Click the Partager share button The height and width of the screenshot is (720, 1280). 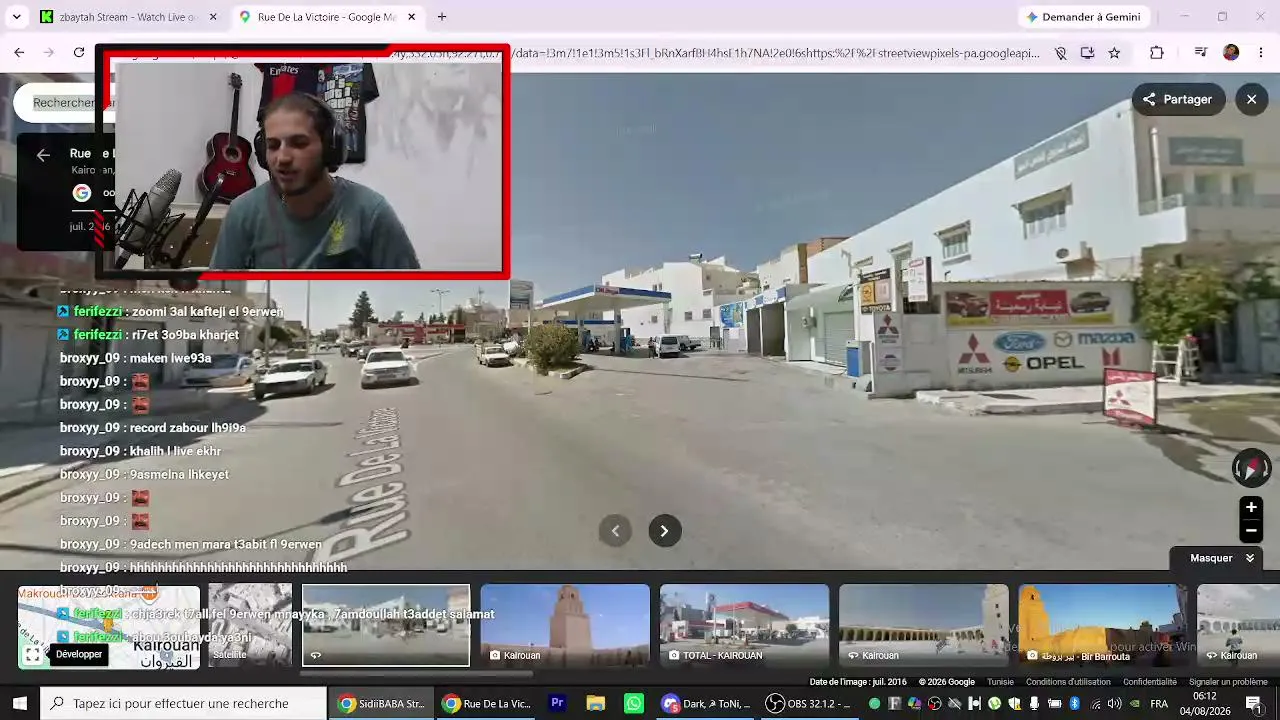[1178, 99]
